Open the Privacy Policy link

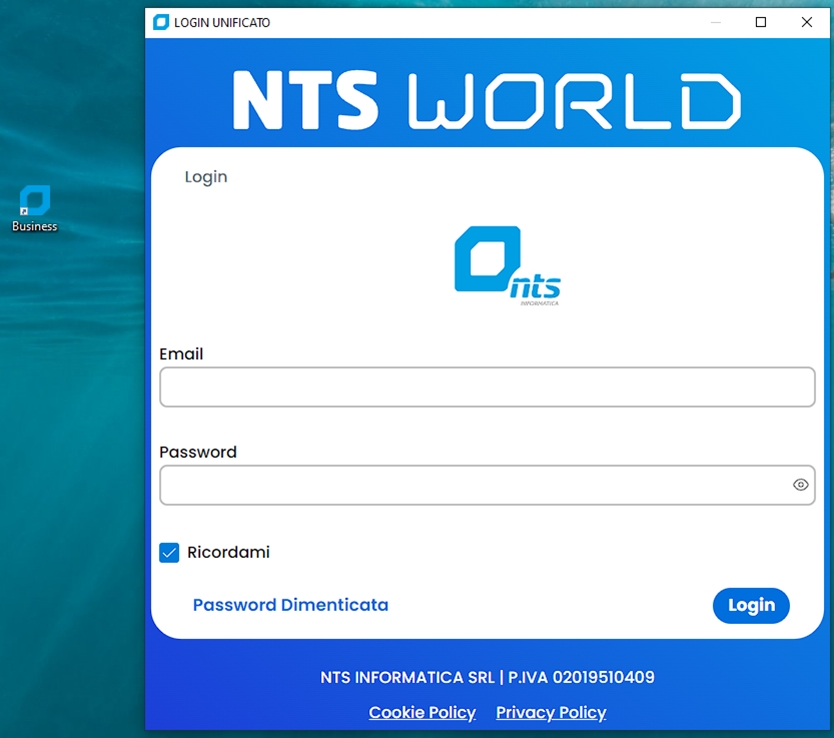tap(551, 712)
